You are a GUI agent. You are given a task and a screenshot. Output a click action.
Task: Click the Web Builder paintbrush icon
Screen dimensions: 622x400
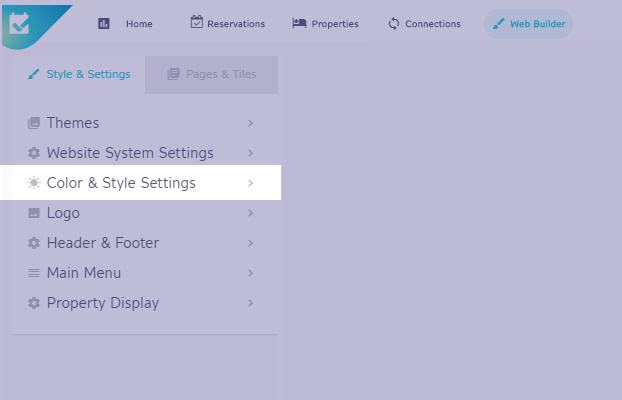pyautogui.click(x=498, y=24)
